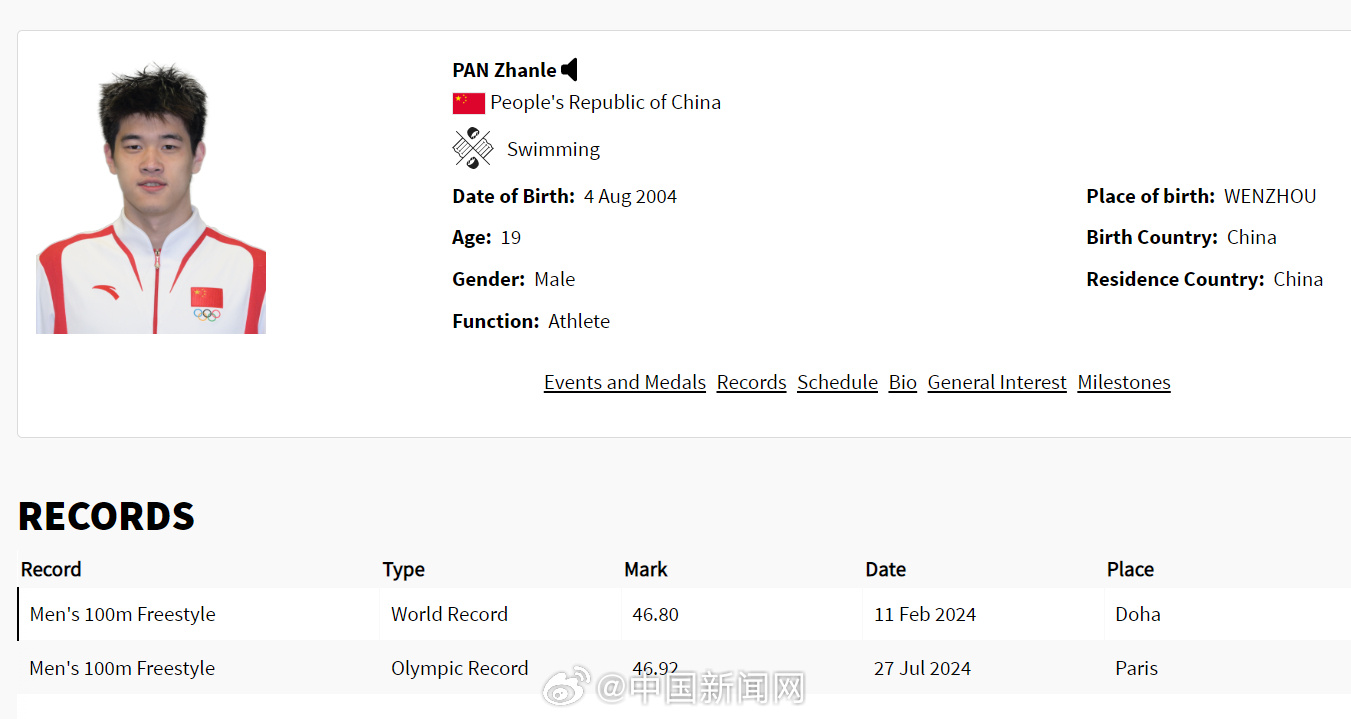This screenshot has width=1351, height=719.
Task: Click the Swimming sport pictogram
Action: (x=472, y=148)
